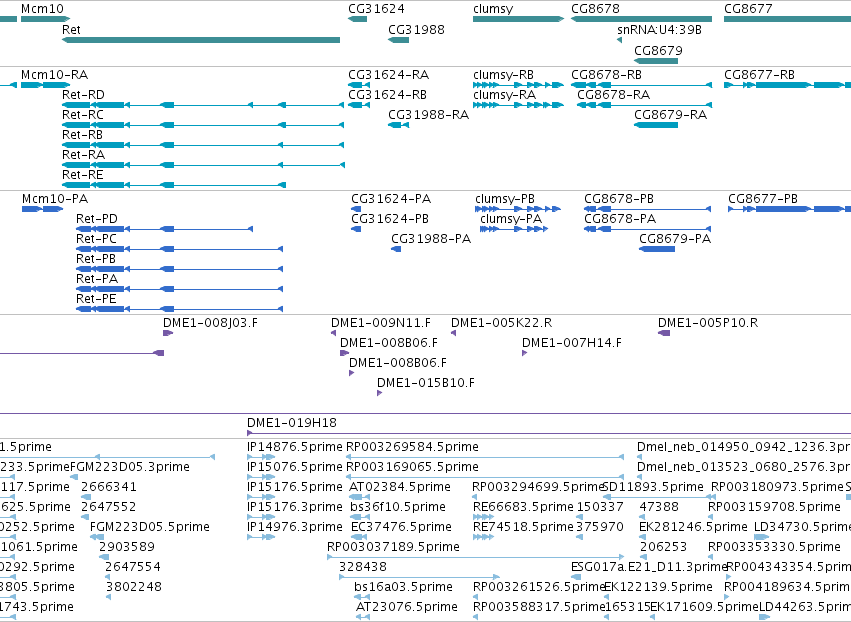Select the Mcm10-PA protein label
Screen dimensions: 851x622
[x=55, y=199]
